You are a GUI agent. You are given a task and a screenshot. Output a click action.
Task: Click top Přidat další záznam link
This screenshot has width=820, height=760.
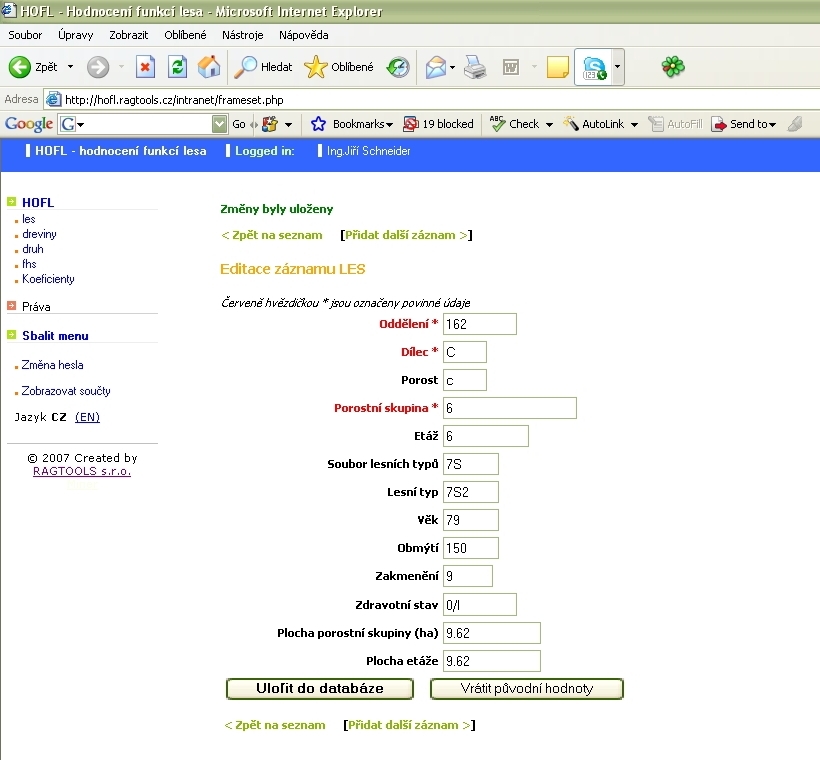click(406, 235)
